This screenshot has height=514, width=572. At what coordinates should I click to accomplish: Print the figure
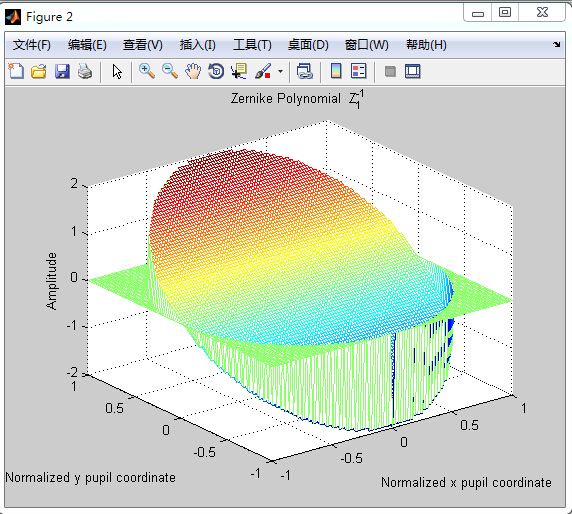(x=85, y=71)
